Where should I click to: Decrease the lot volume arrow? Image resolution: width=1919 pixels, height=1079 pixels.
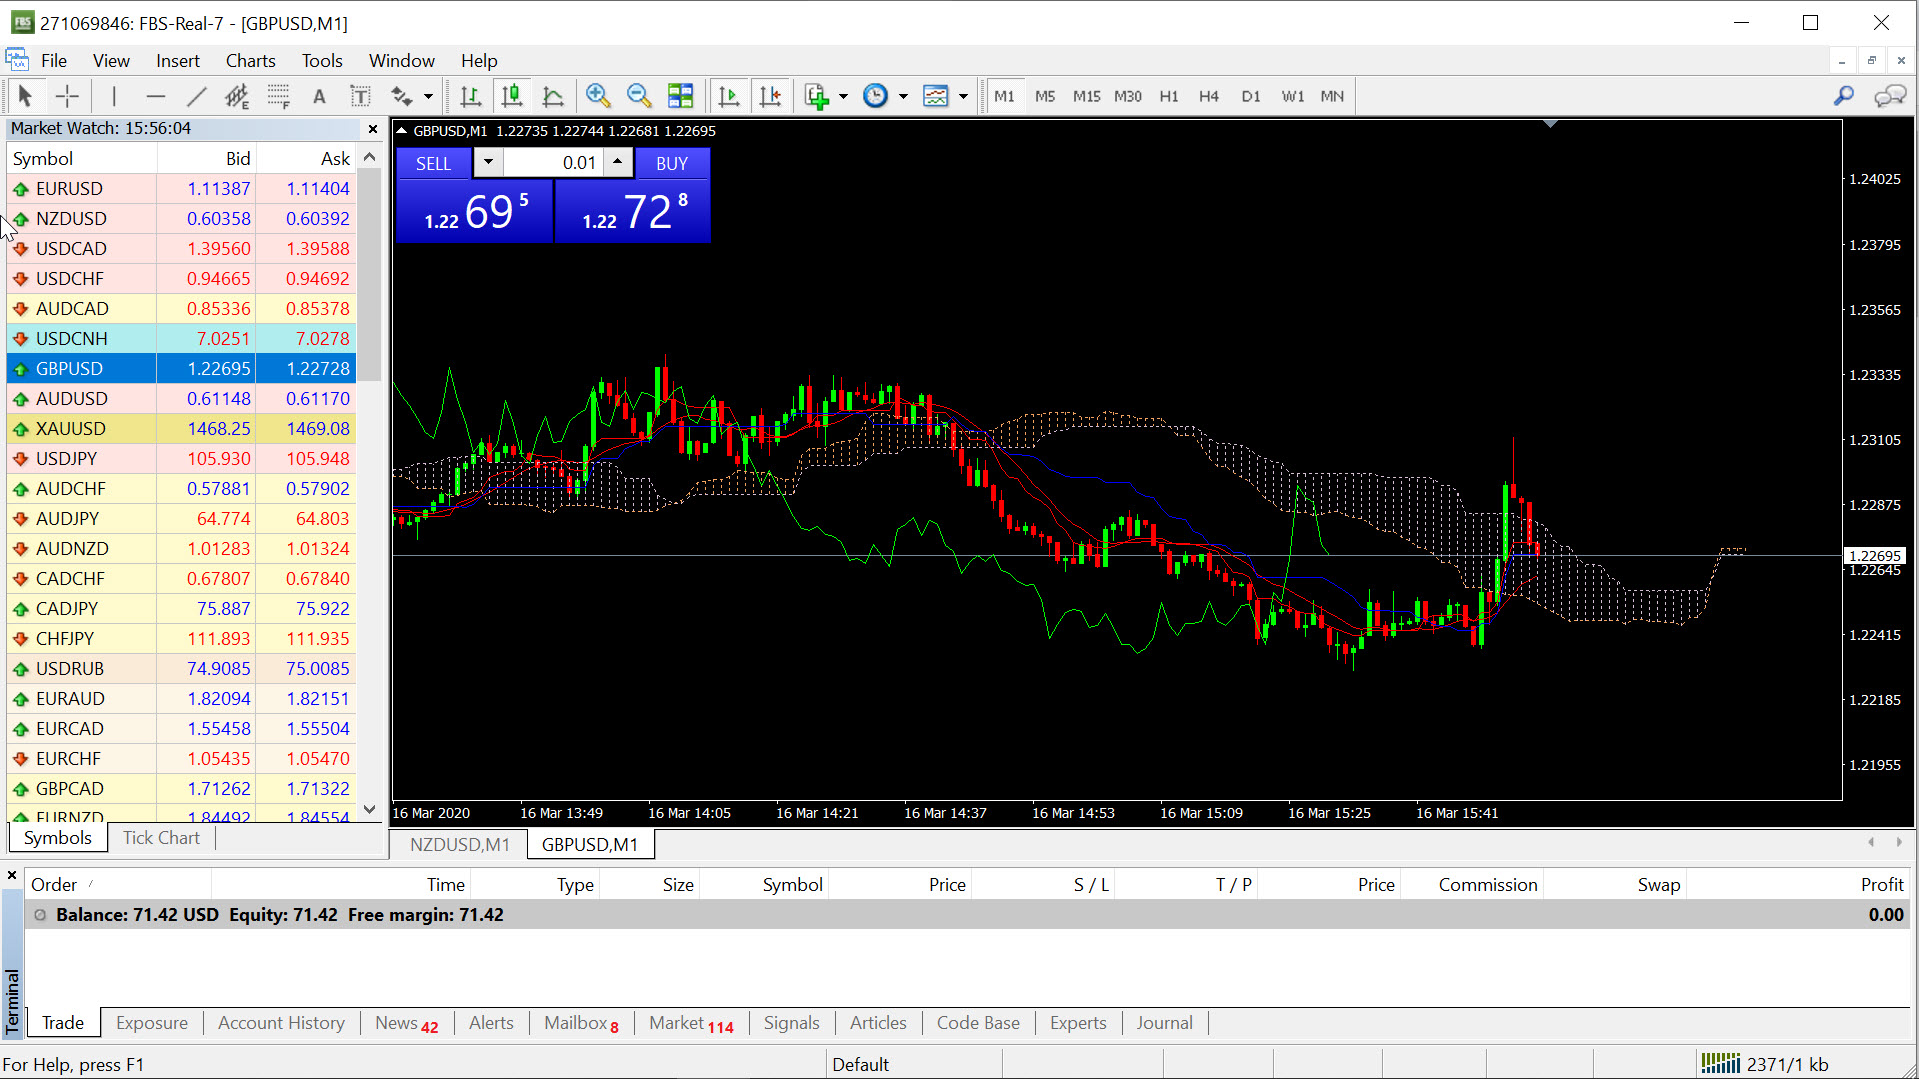(488, 162)
